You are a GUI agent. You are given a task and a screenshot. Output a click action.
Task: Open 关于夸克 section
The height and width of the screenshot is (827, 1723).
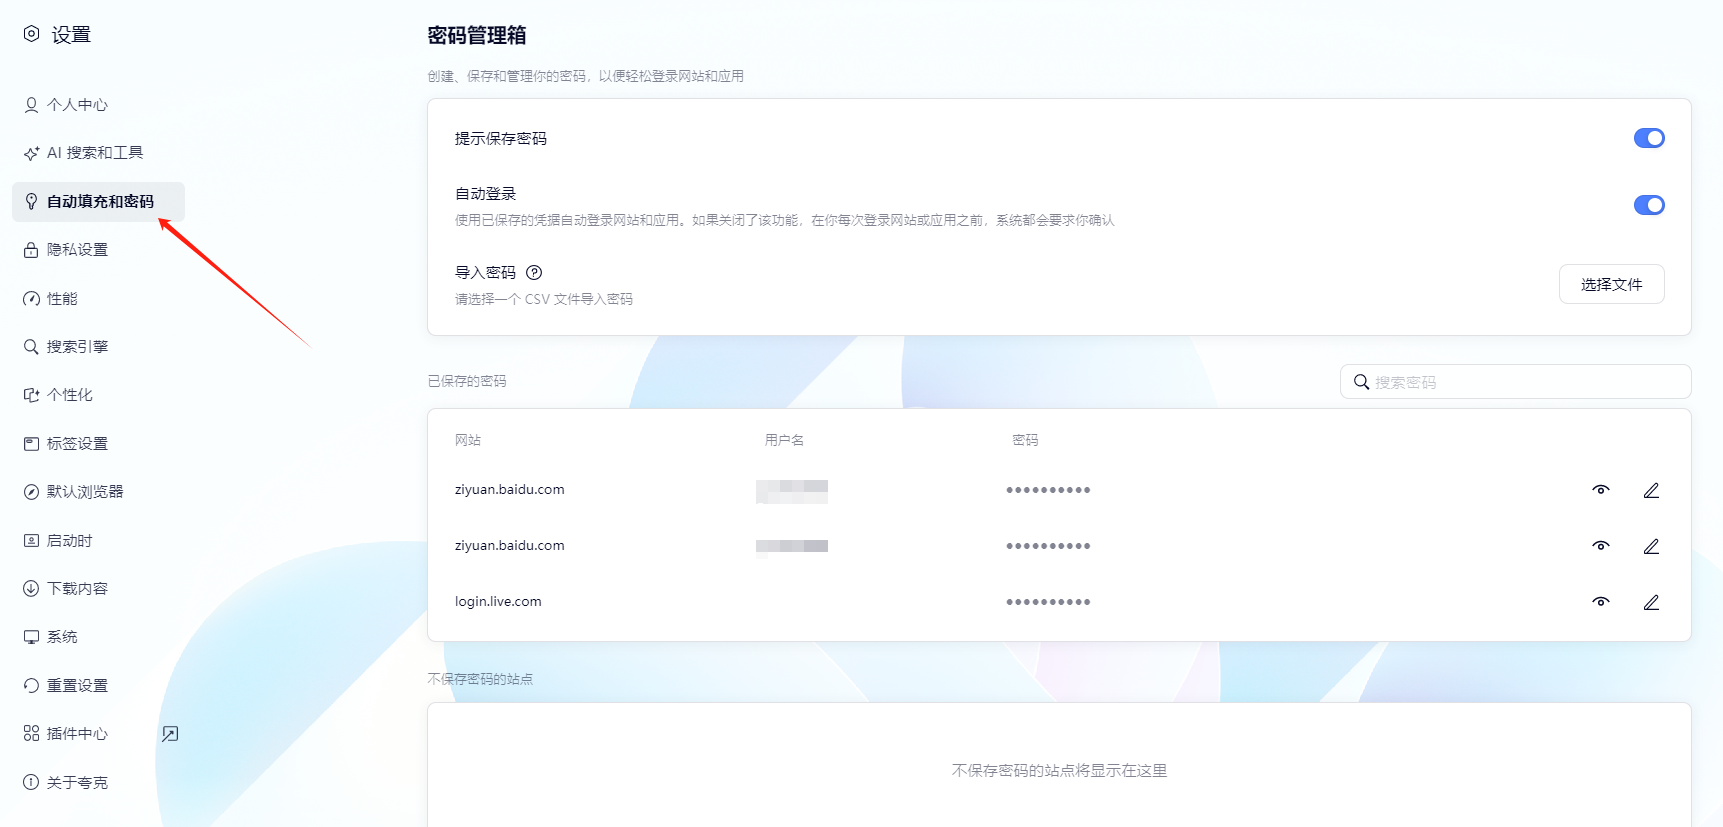point(66,783)
